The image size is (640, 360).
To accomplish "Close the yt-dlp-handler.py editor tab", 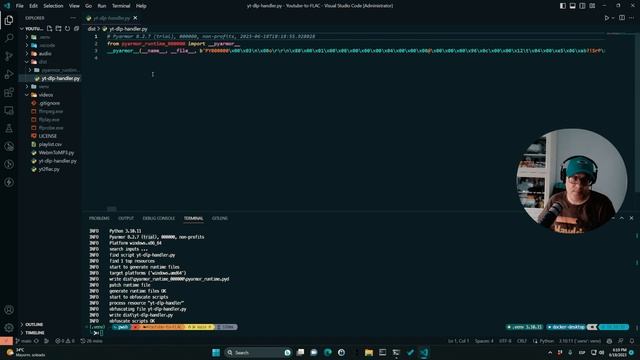I will click(x=135, y=18).
